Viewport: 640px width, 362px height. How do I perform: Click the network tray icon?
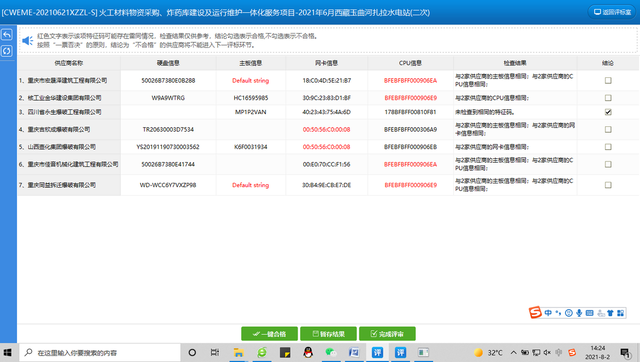click(x=536, y=353)
